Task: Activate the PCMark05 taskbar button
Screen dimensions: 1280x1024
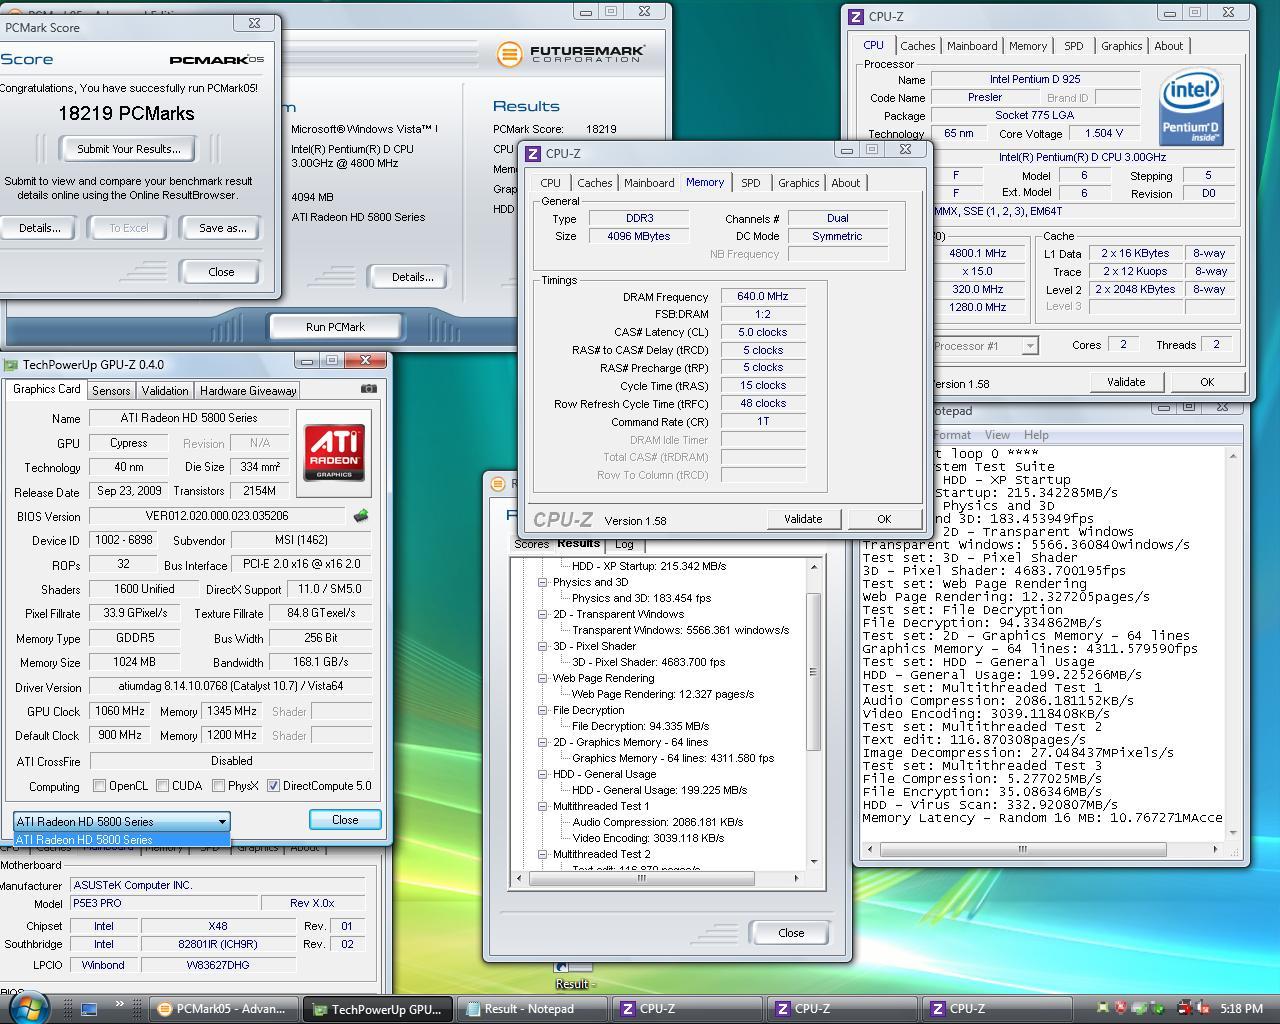Action: (223, 1009)
